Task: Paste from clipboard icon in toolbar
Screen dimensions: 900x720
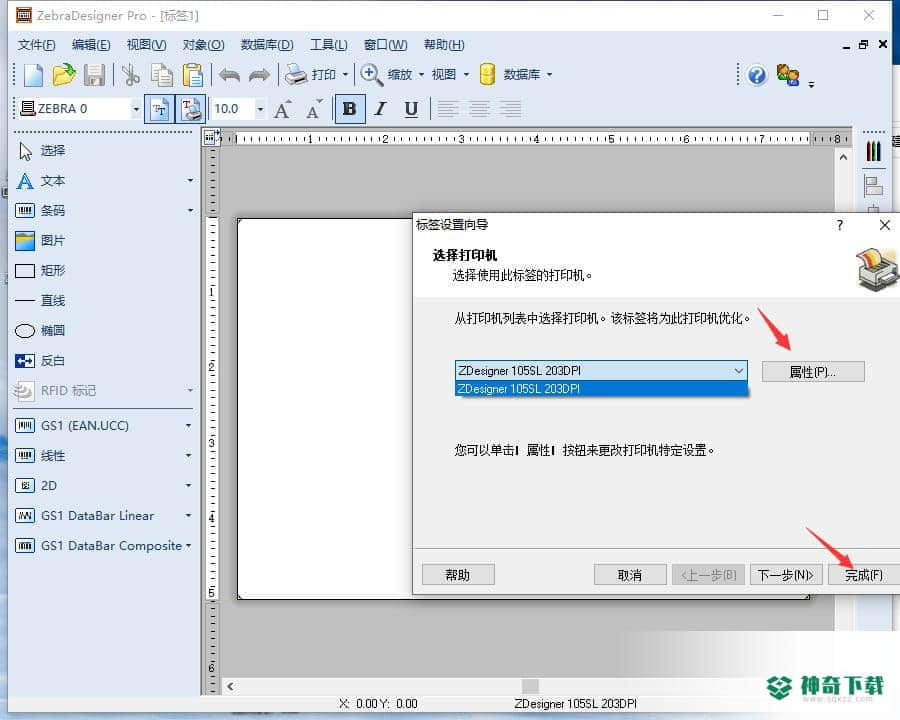Action: point(193,75)
